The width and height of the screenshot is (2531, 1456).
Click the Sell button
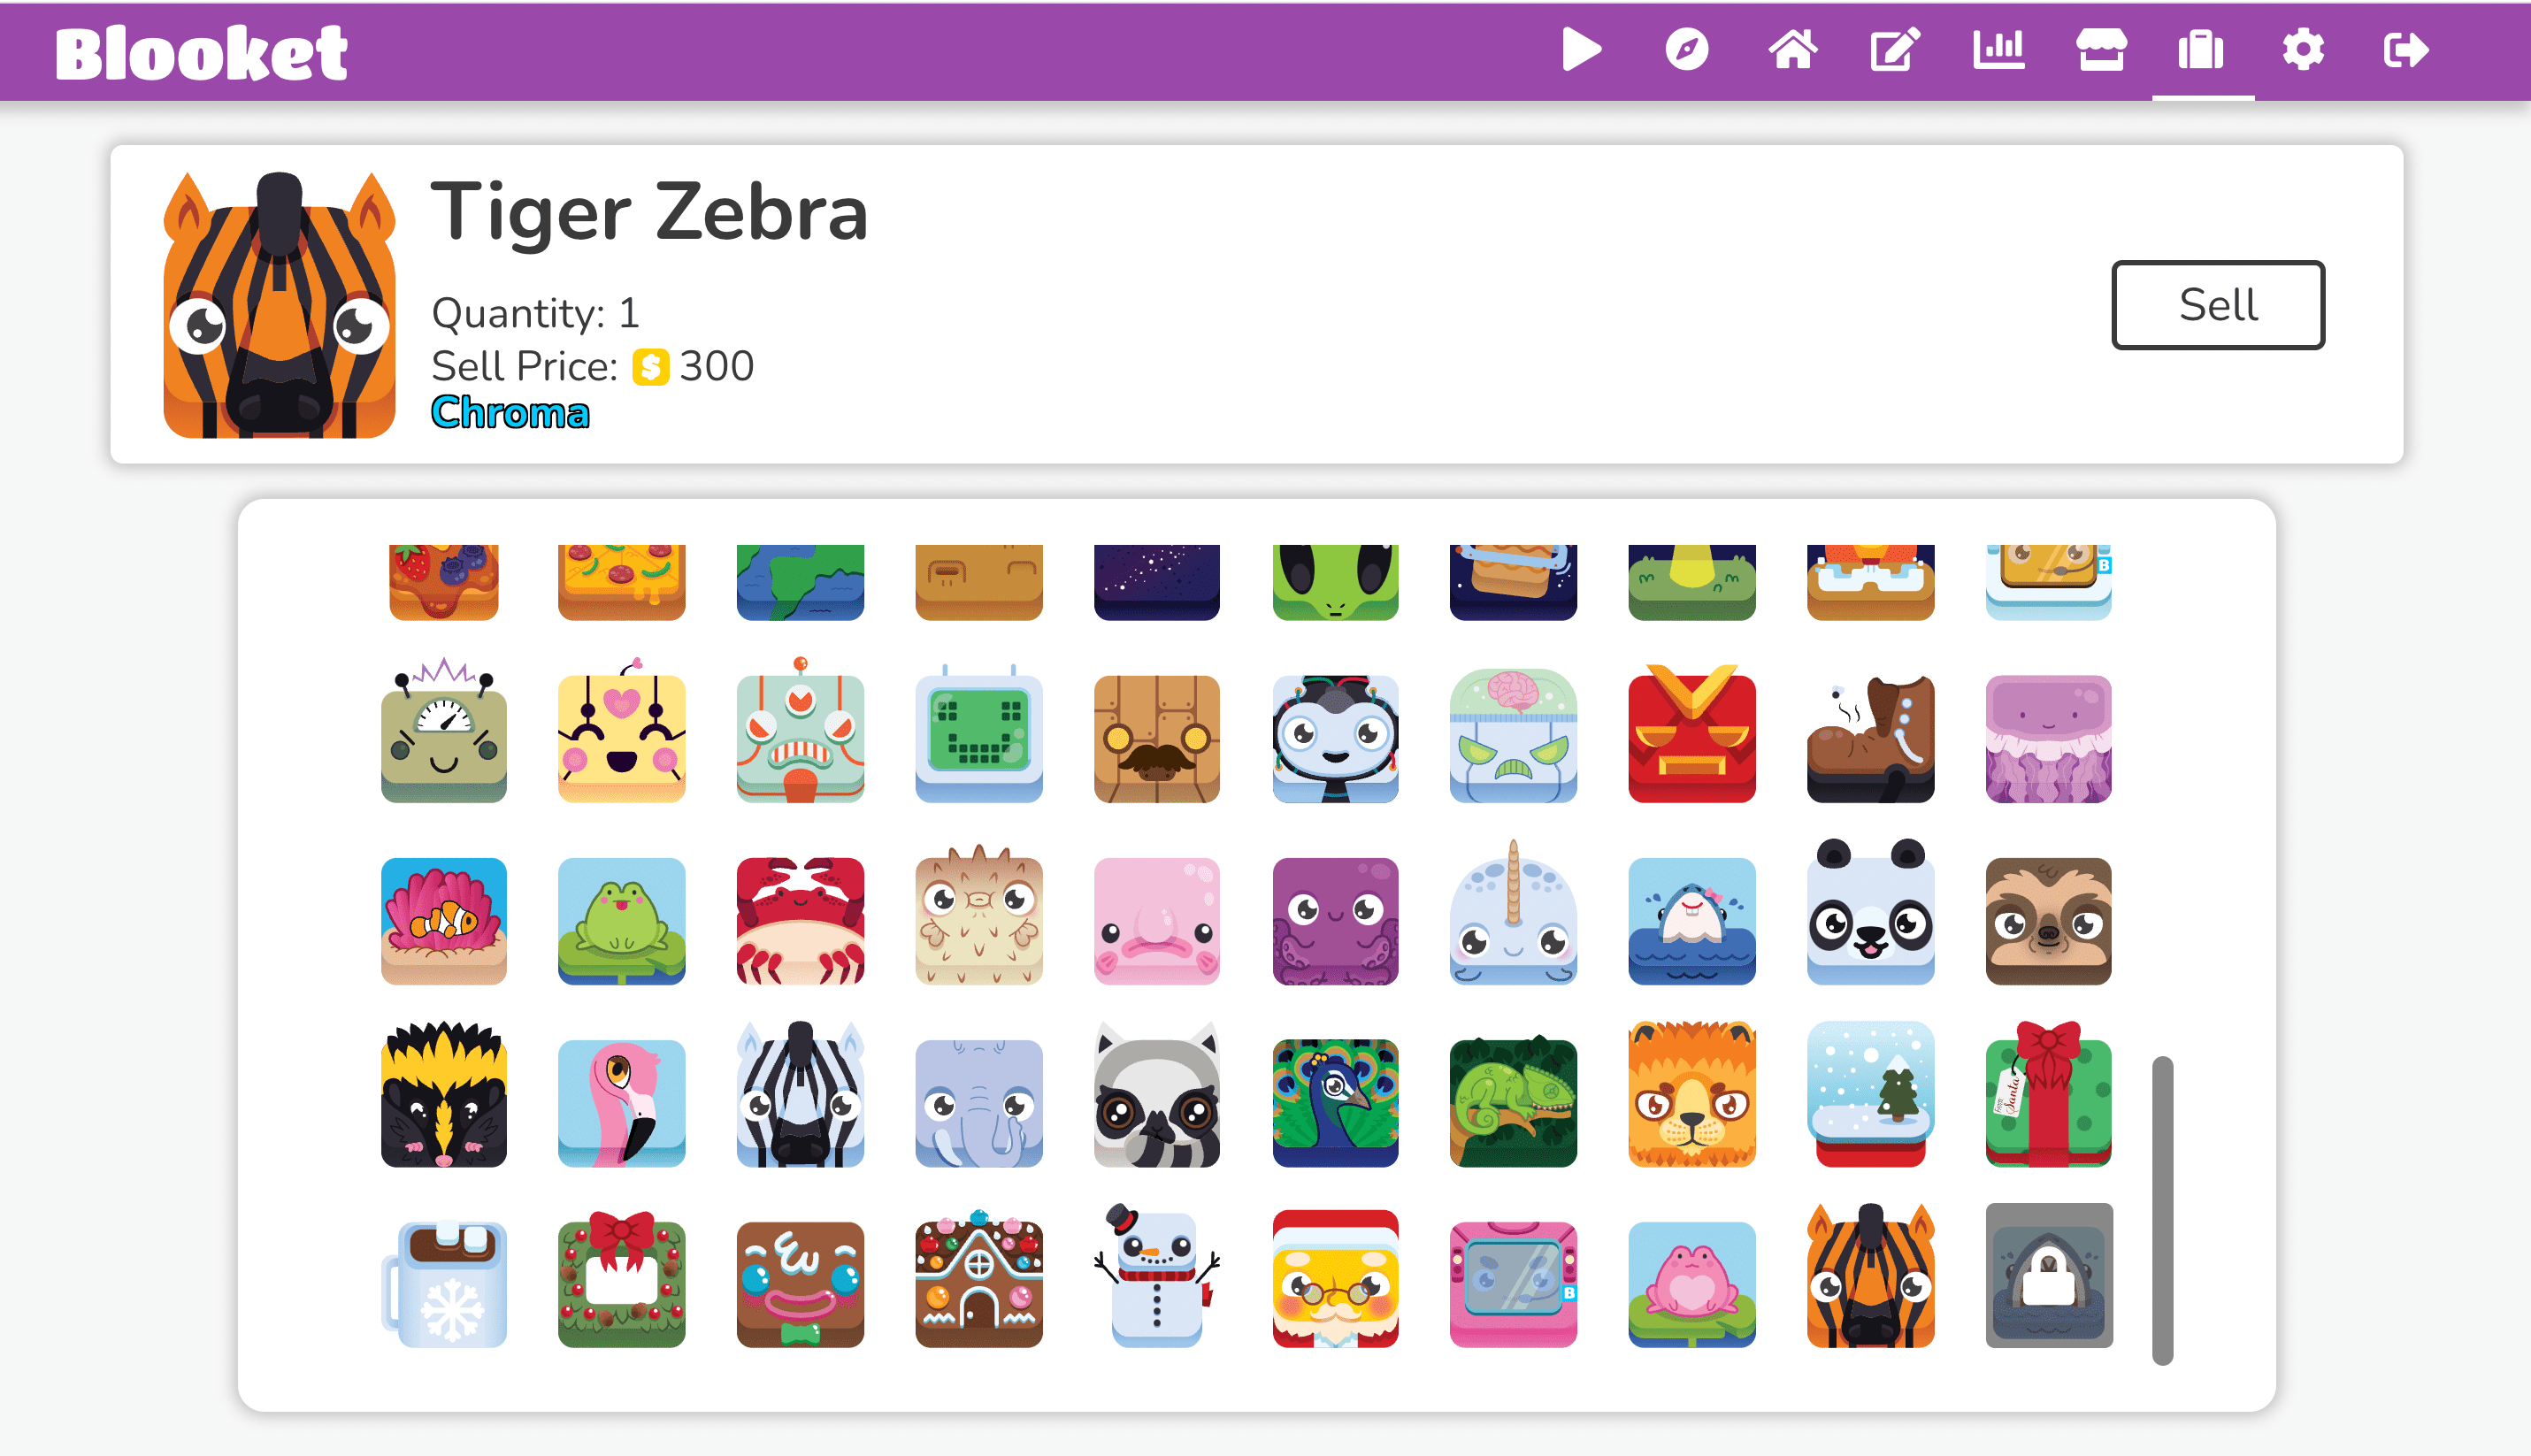click(x=2217, y=305)
